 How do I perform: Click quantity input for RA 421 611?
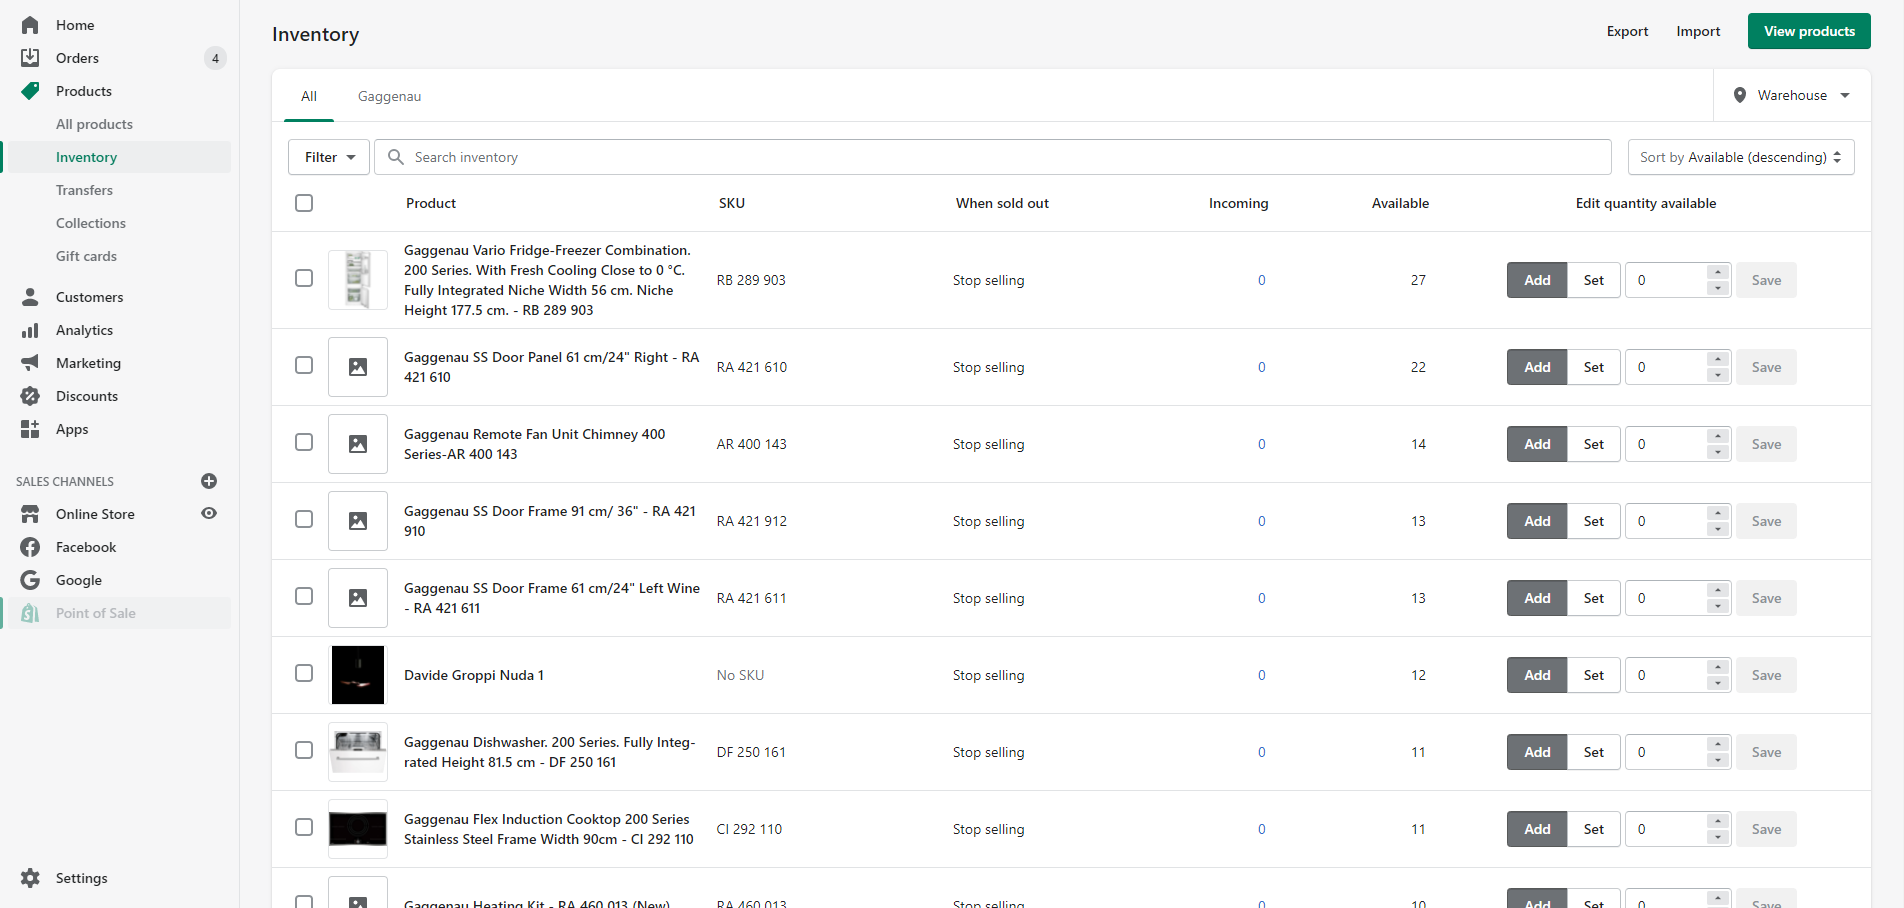(1667, 598)
